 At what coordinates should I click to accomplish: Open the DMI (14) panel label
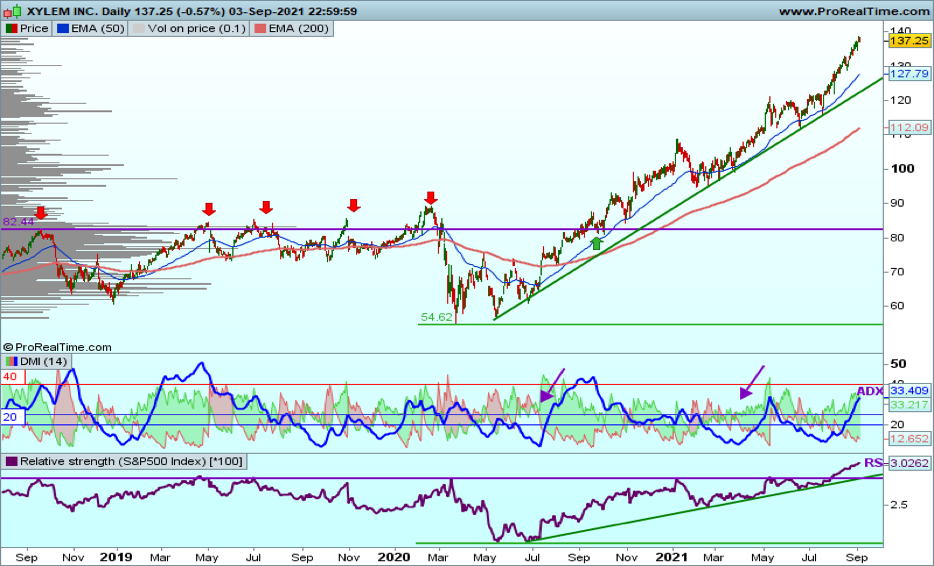click(43, 361)
